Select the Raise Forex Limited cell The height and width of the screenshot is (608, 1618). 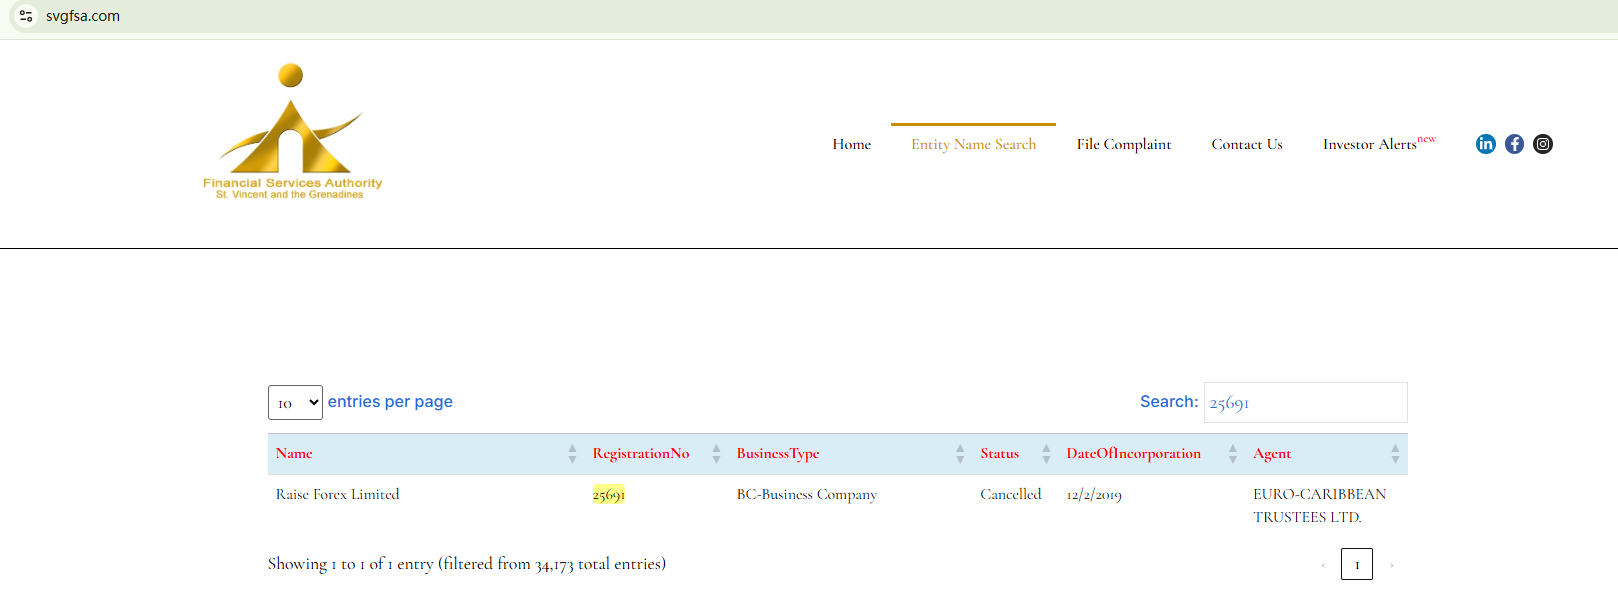pyautogui.click(x=337, y=494)
